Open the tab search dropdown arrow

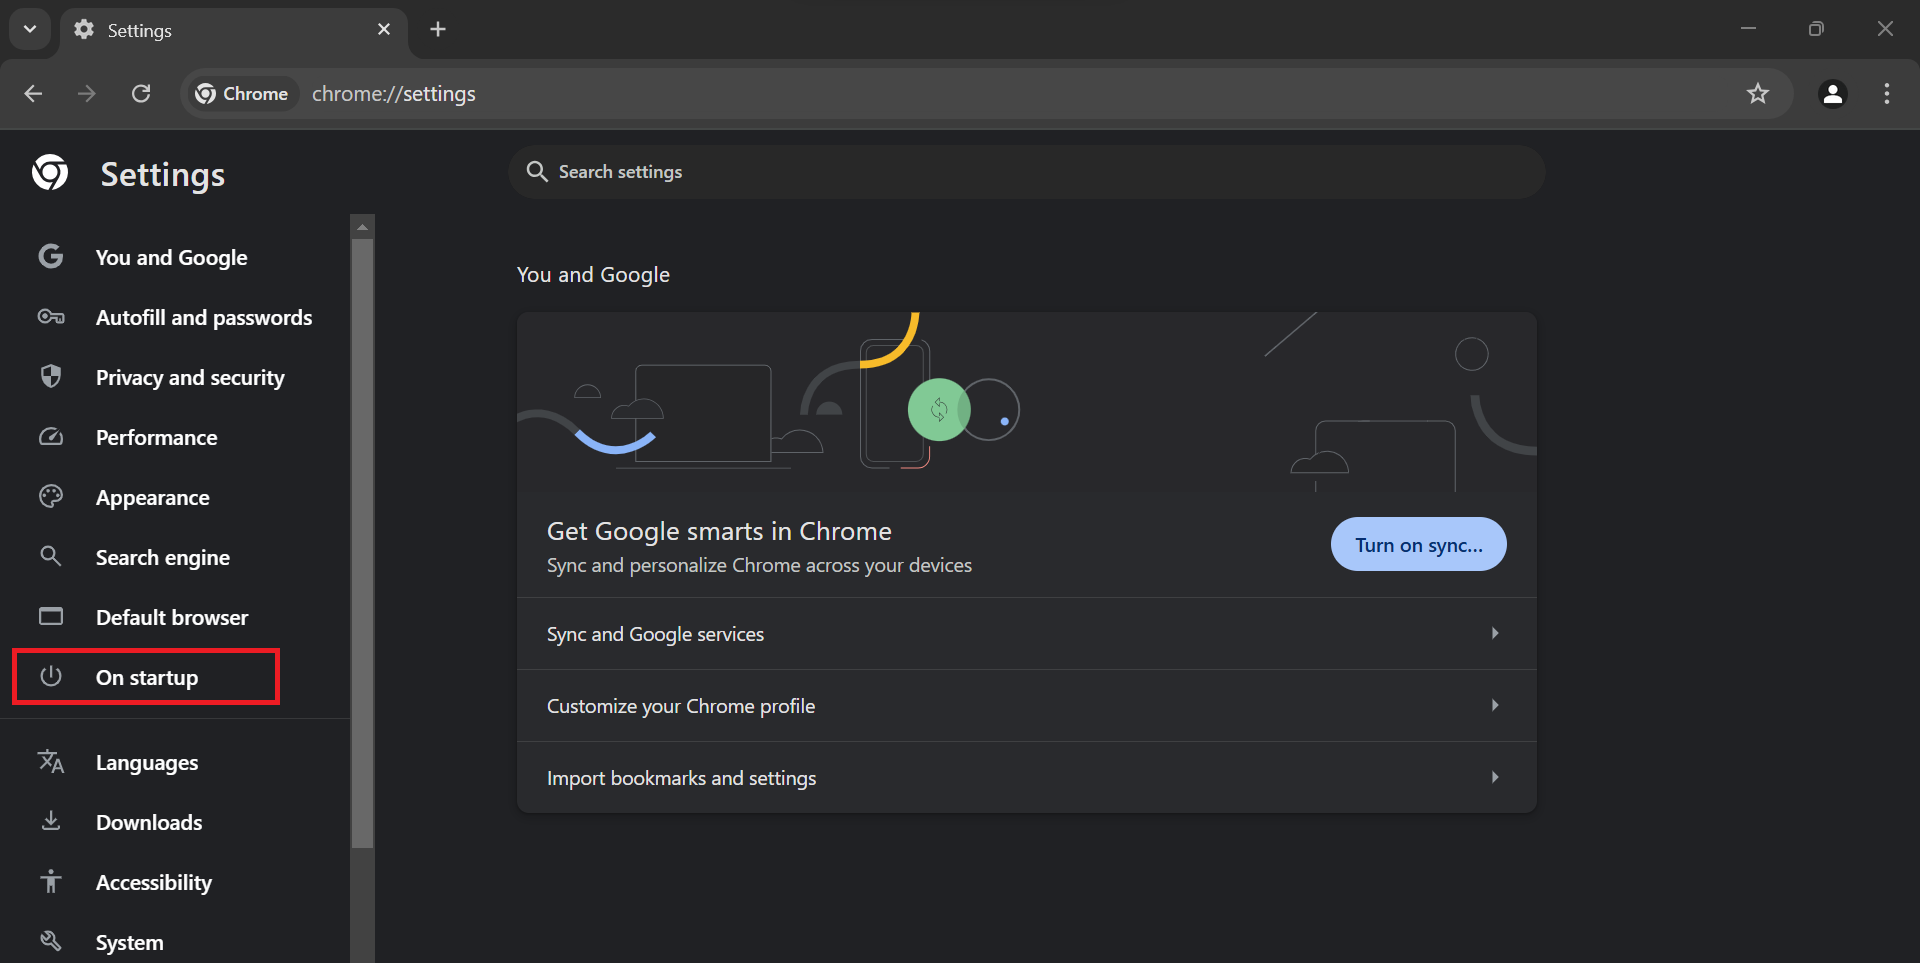30,29
